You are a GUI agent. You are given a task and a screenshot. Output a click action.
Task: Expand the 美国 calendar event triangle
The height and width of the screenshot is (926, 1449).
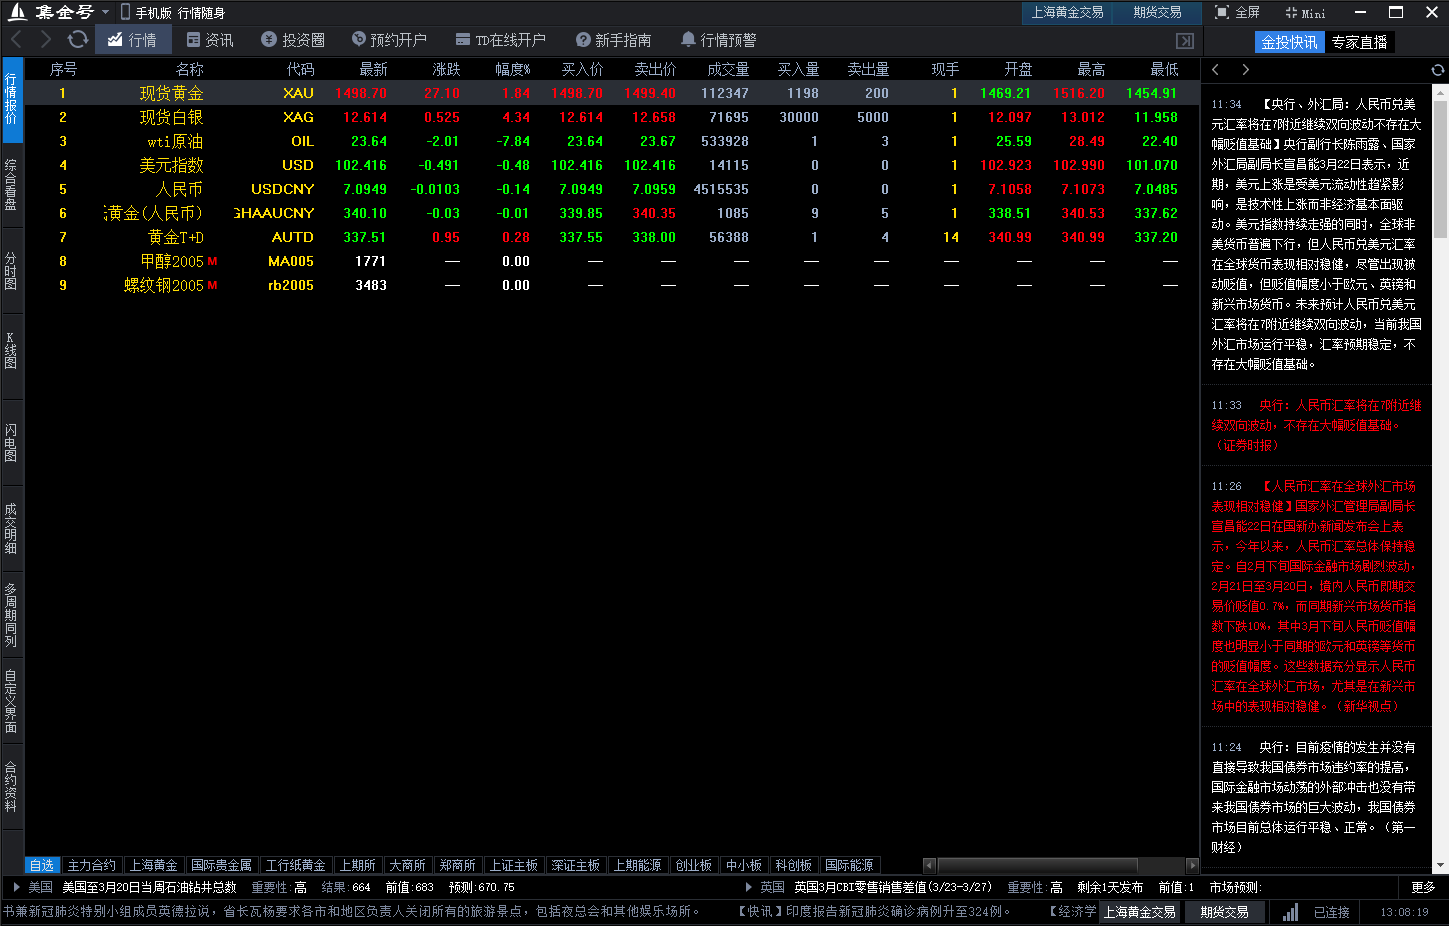[x=17, y=887]
